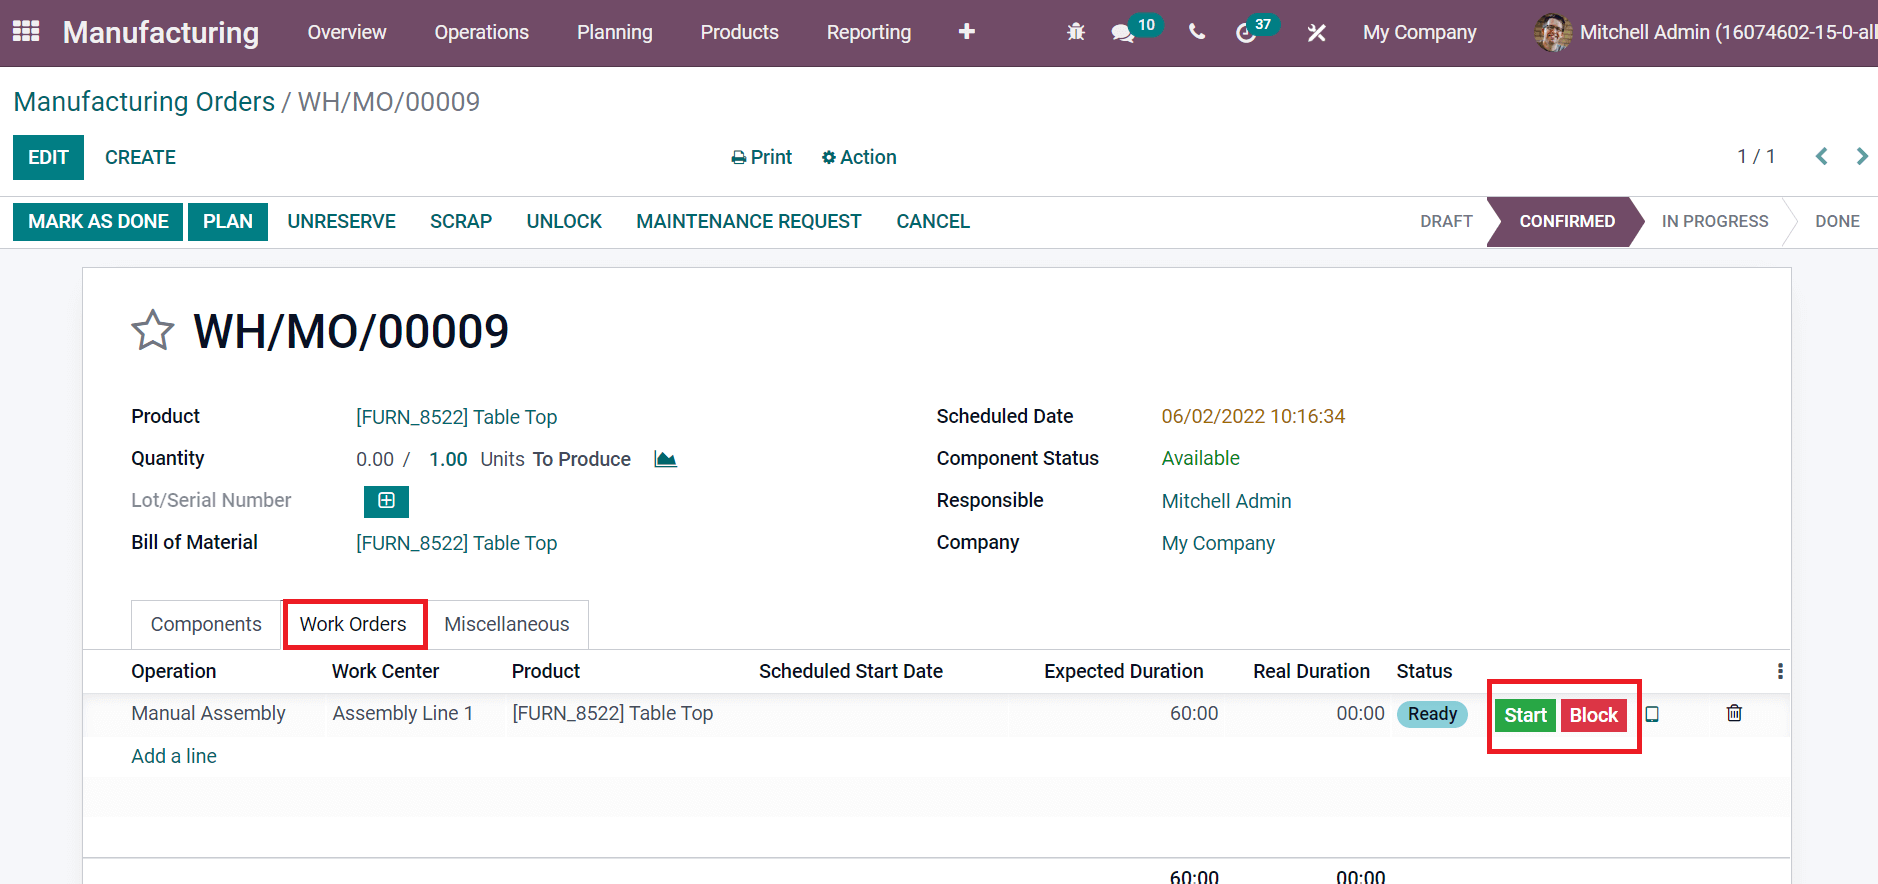Image resolution: width=1878 pixels, height=884 pixels.
Task: Open the Print dropdown
Action: 762,157
